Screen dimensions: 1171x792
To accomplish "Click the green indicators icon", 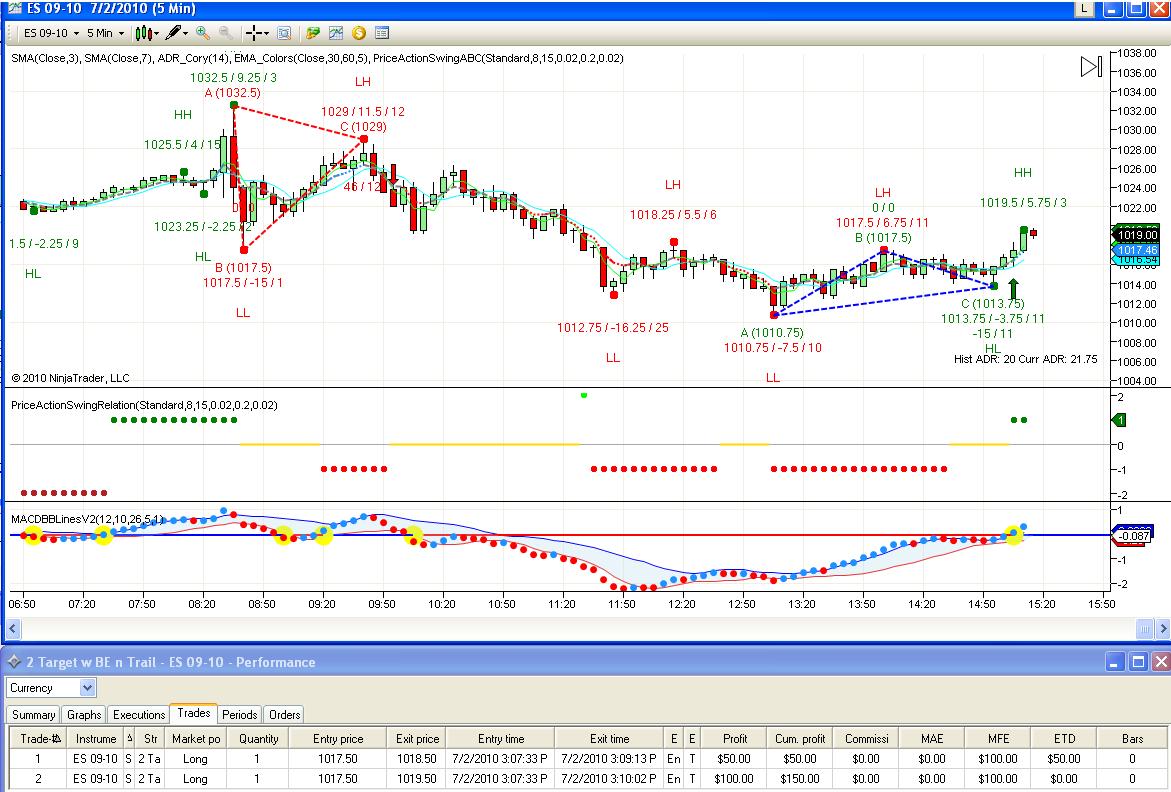I will pyautogui.click(x=313, y=33).
